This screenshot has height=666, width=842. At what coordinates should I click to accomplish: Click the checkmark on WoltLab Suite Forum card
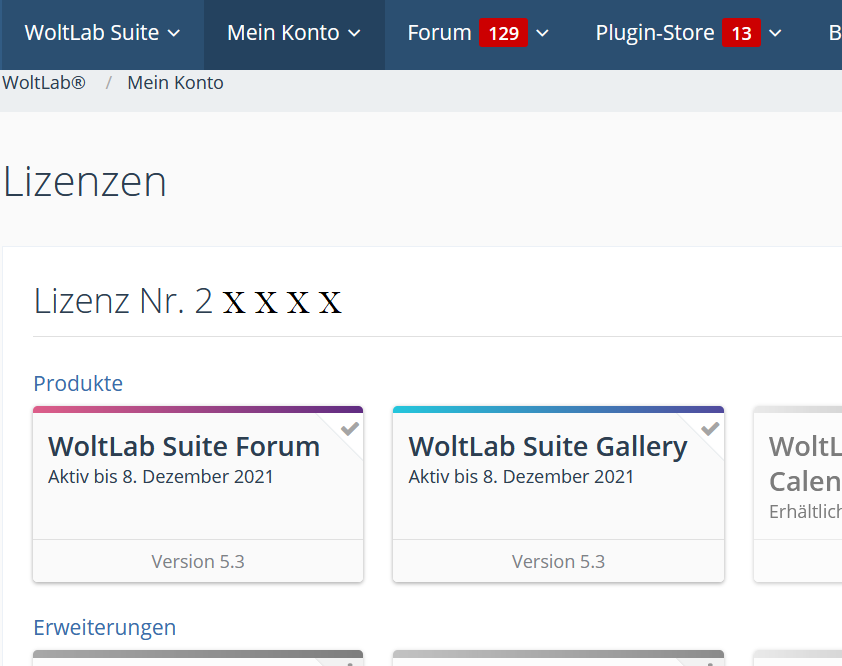click(350, 428)
